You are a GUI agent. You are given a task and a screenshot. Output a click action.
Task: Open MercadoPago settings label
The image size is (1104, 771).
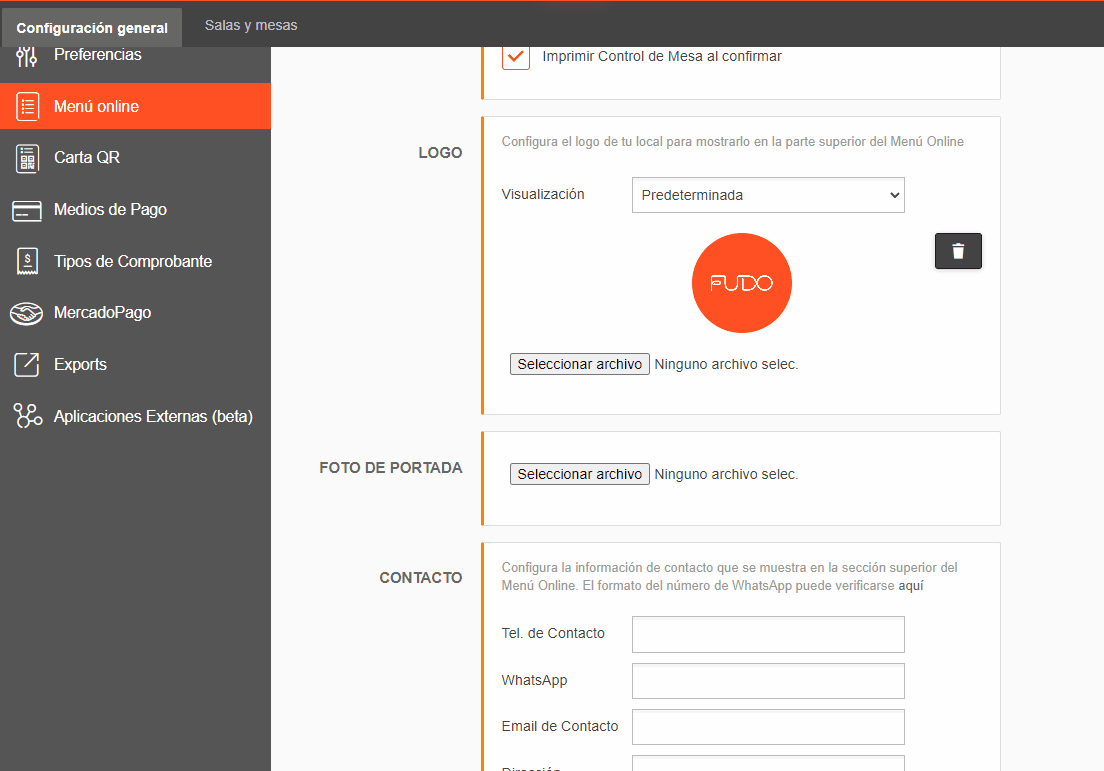point(103,313)
